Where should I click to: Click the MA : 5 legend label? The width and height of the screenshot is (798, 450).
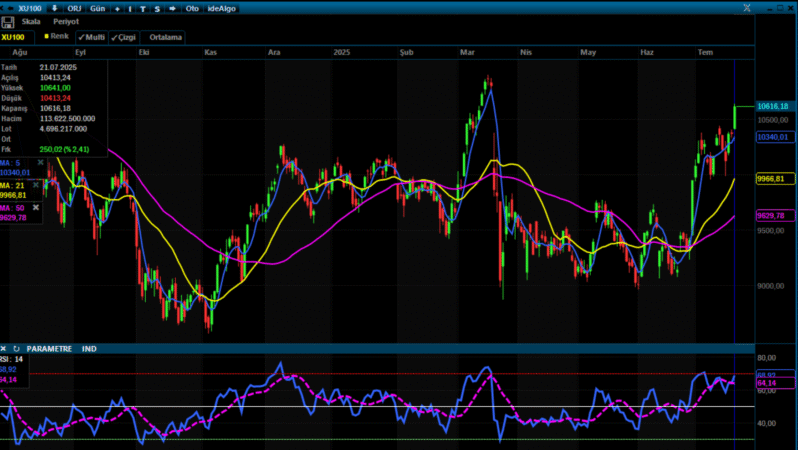click(x=10, y=163)
